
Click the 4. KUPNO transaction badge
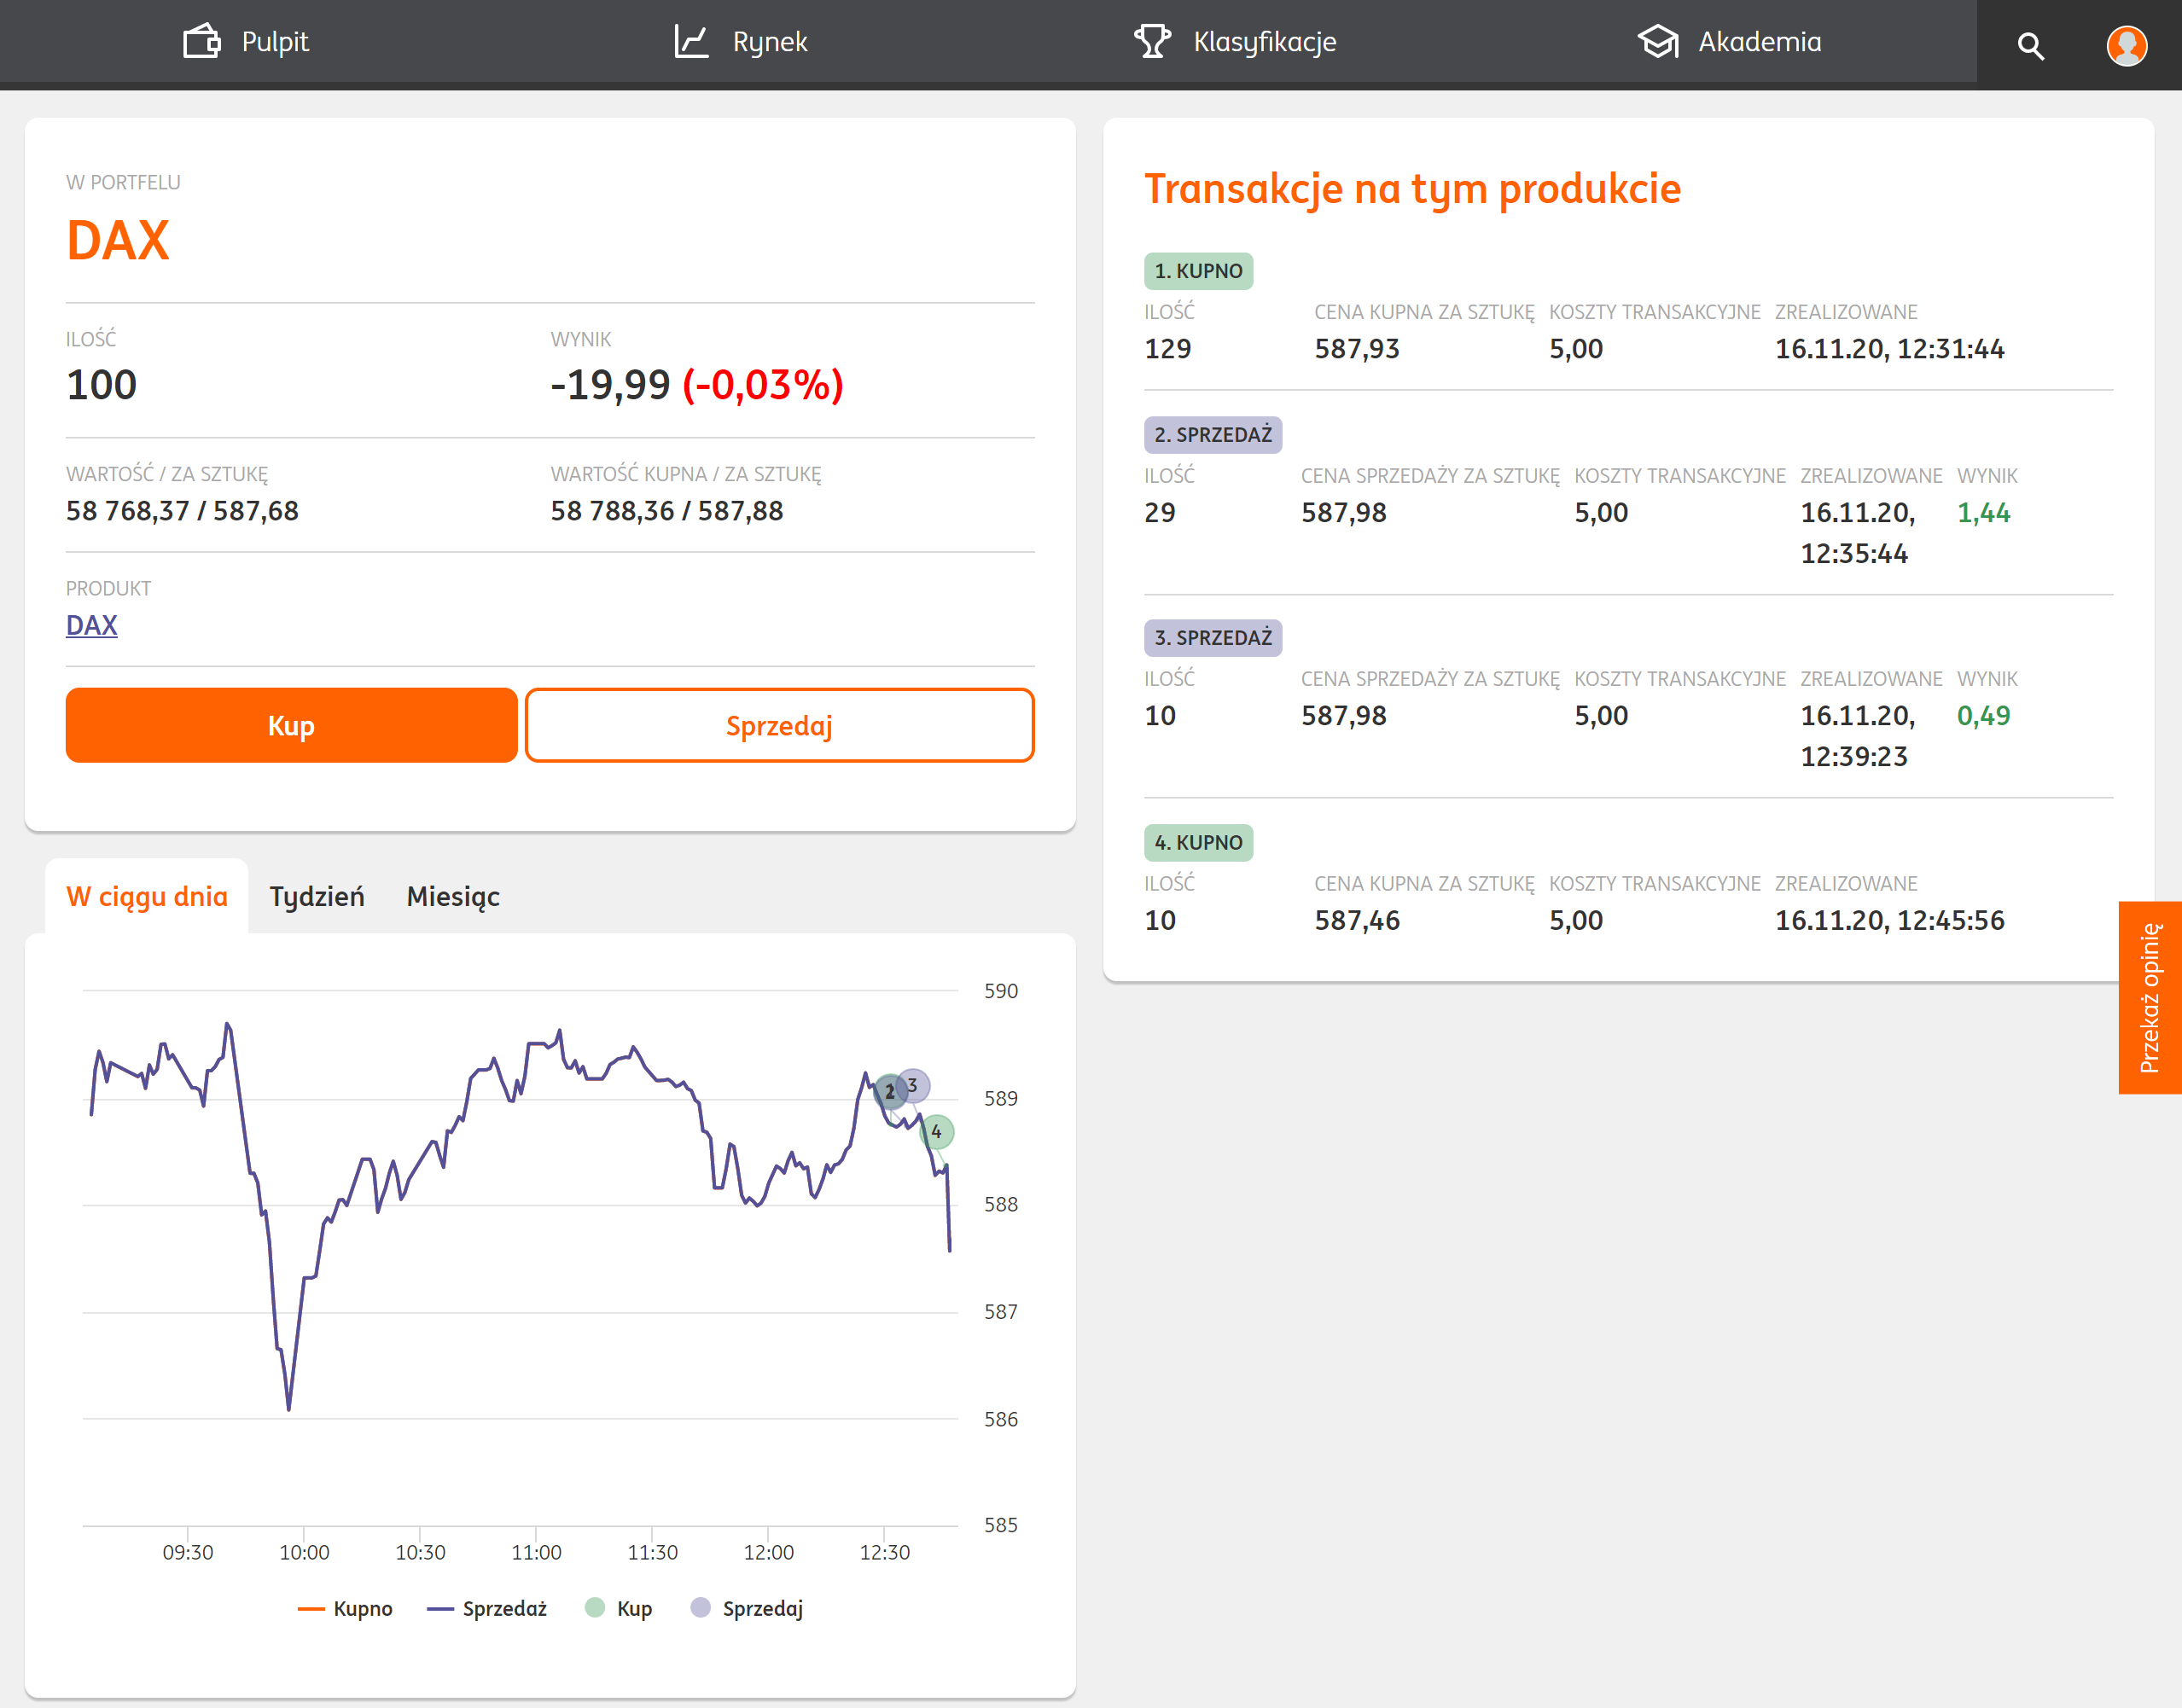pos(1198,843)
